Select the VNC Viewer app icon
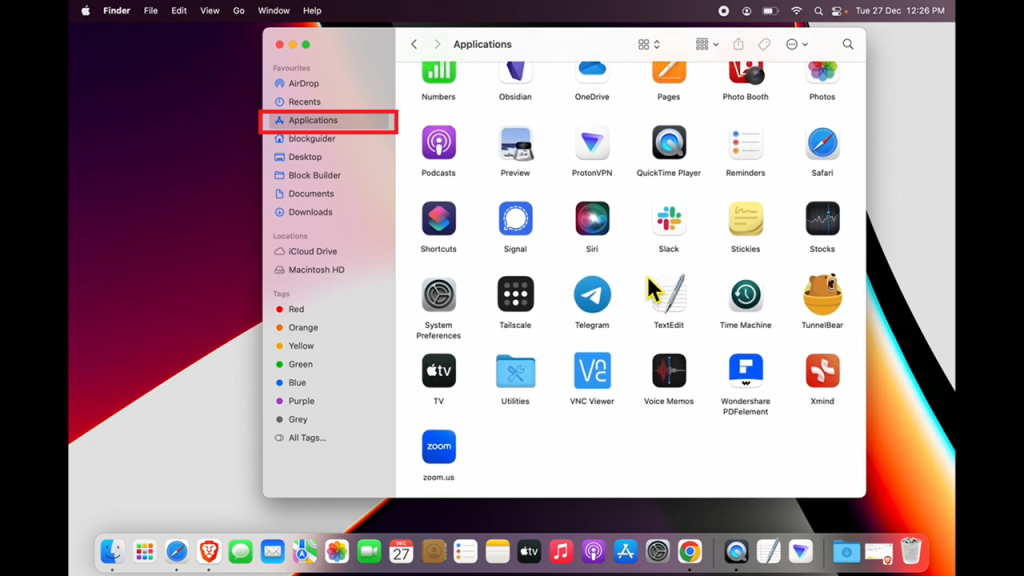This screenshot has height=576, width=1024. coord(592,370)
